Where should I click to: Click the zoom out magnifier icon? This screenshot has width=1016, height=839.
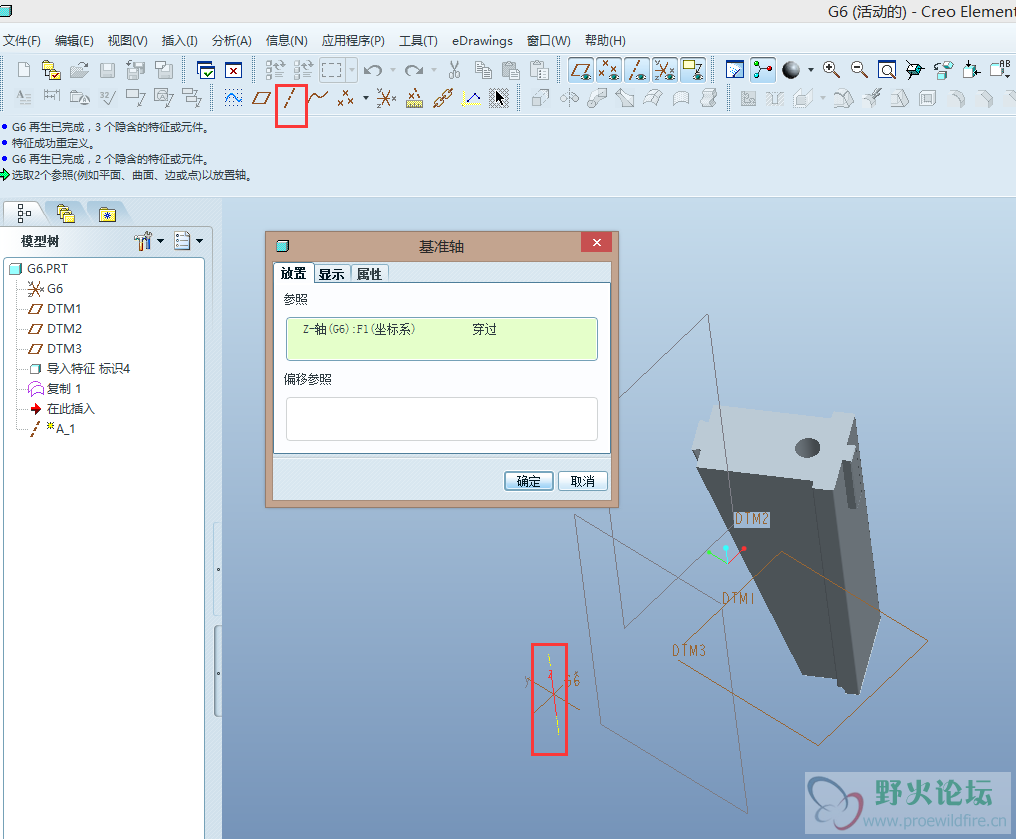(x=859, y=70)
